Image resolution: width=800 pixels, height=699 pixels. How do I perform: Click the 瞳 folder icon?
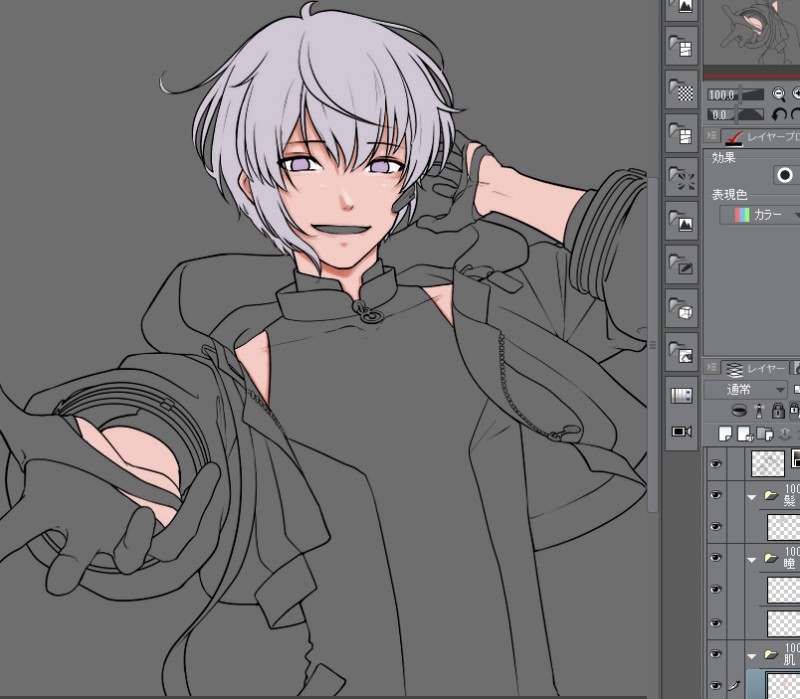click(770, 559)
